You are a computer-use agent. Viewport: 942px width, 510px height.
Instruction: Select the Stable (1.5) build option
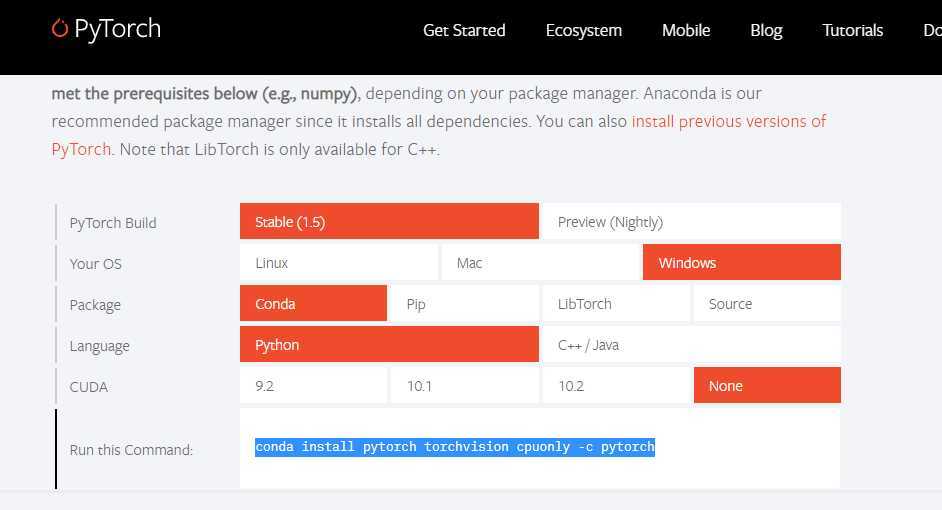click(389, 221)
